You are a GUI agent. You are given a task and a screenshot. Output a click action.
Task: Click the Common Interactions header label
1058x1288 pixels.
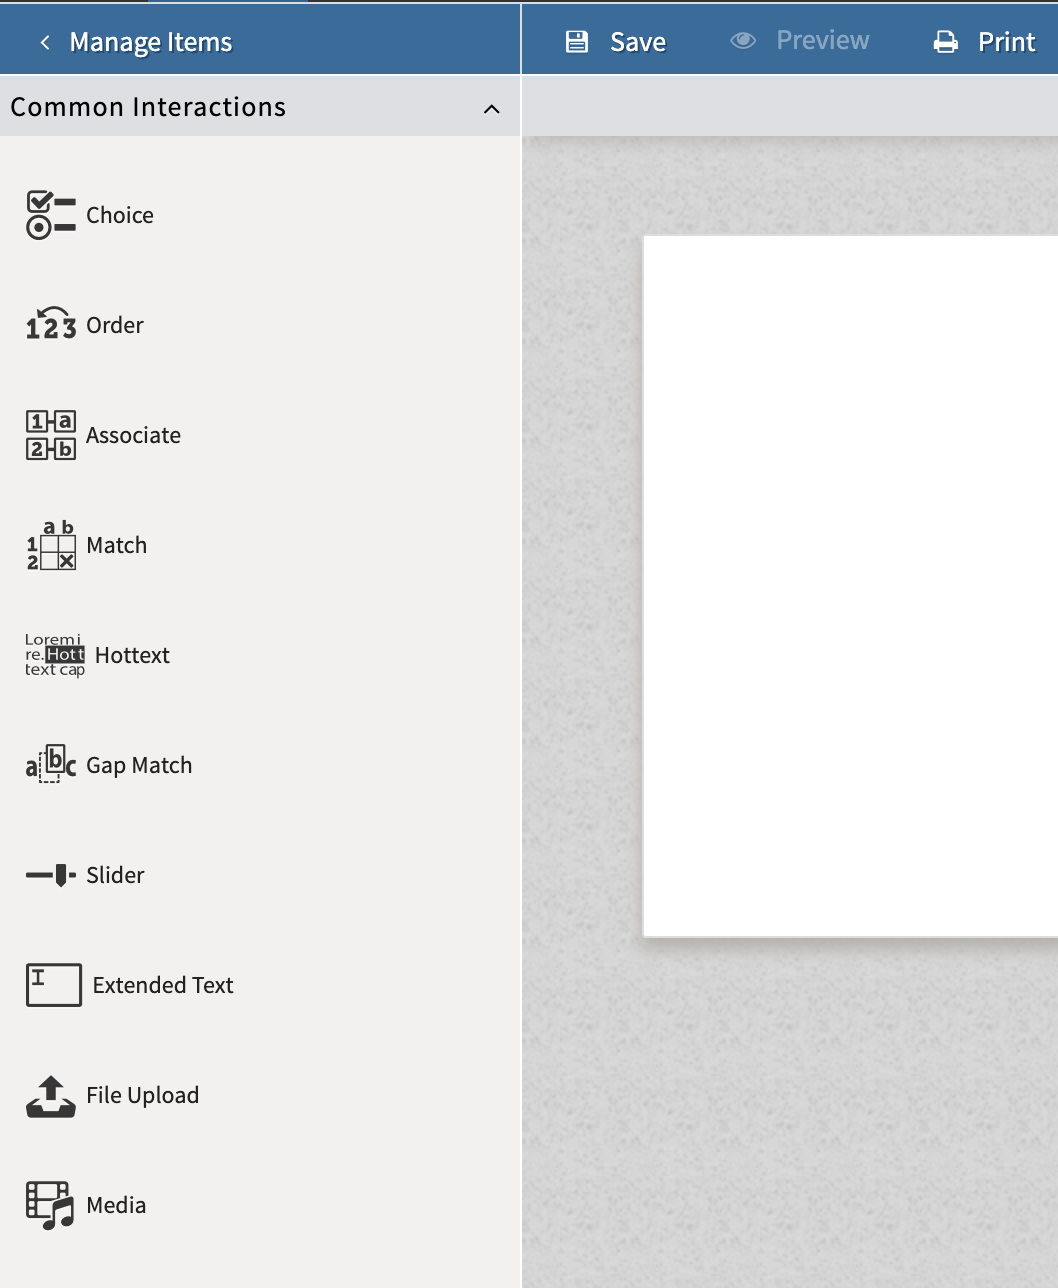click(x=148, y=107)
